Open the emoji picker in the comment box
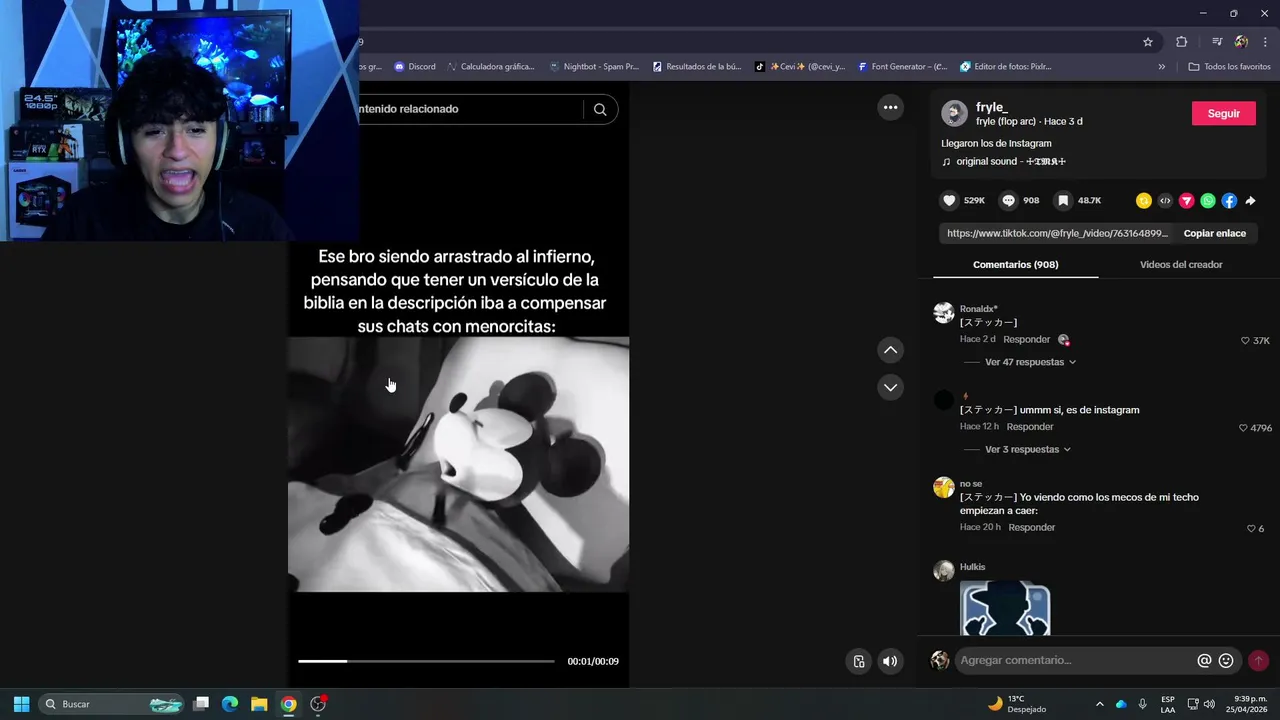The width and height of the screenshot is (1280, 720). 1226,661
